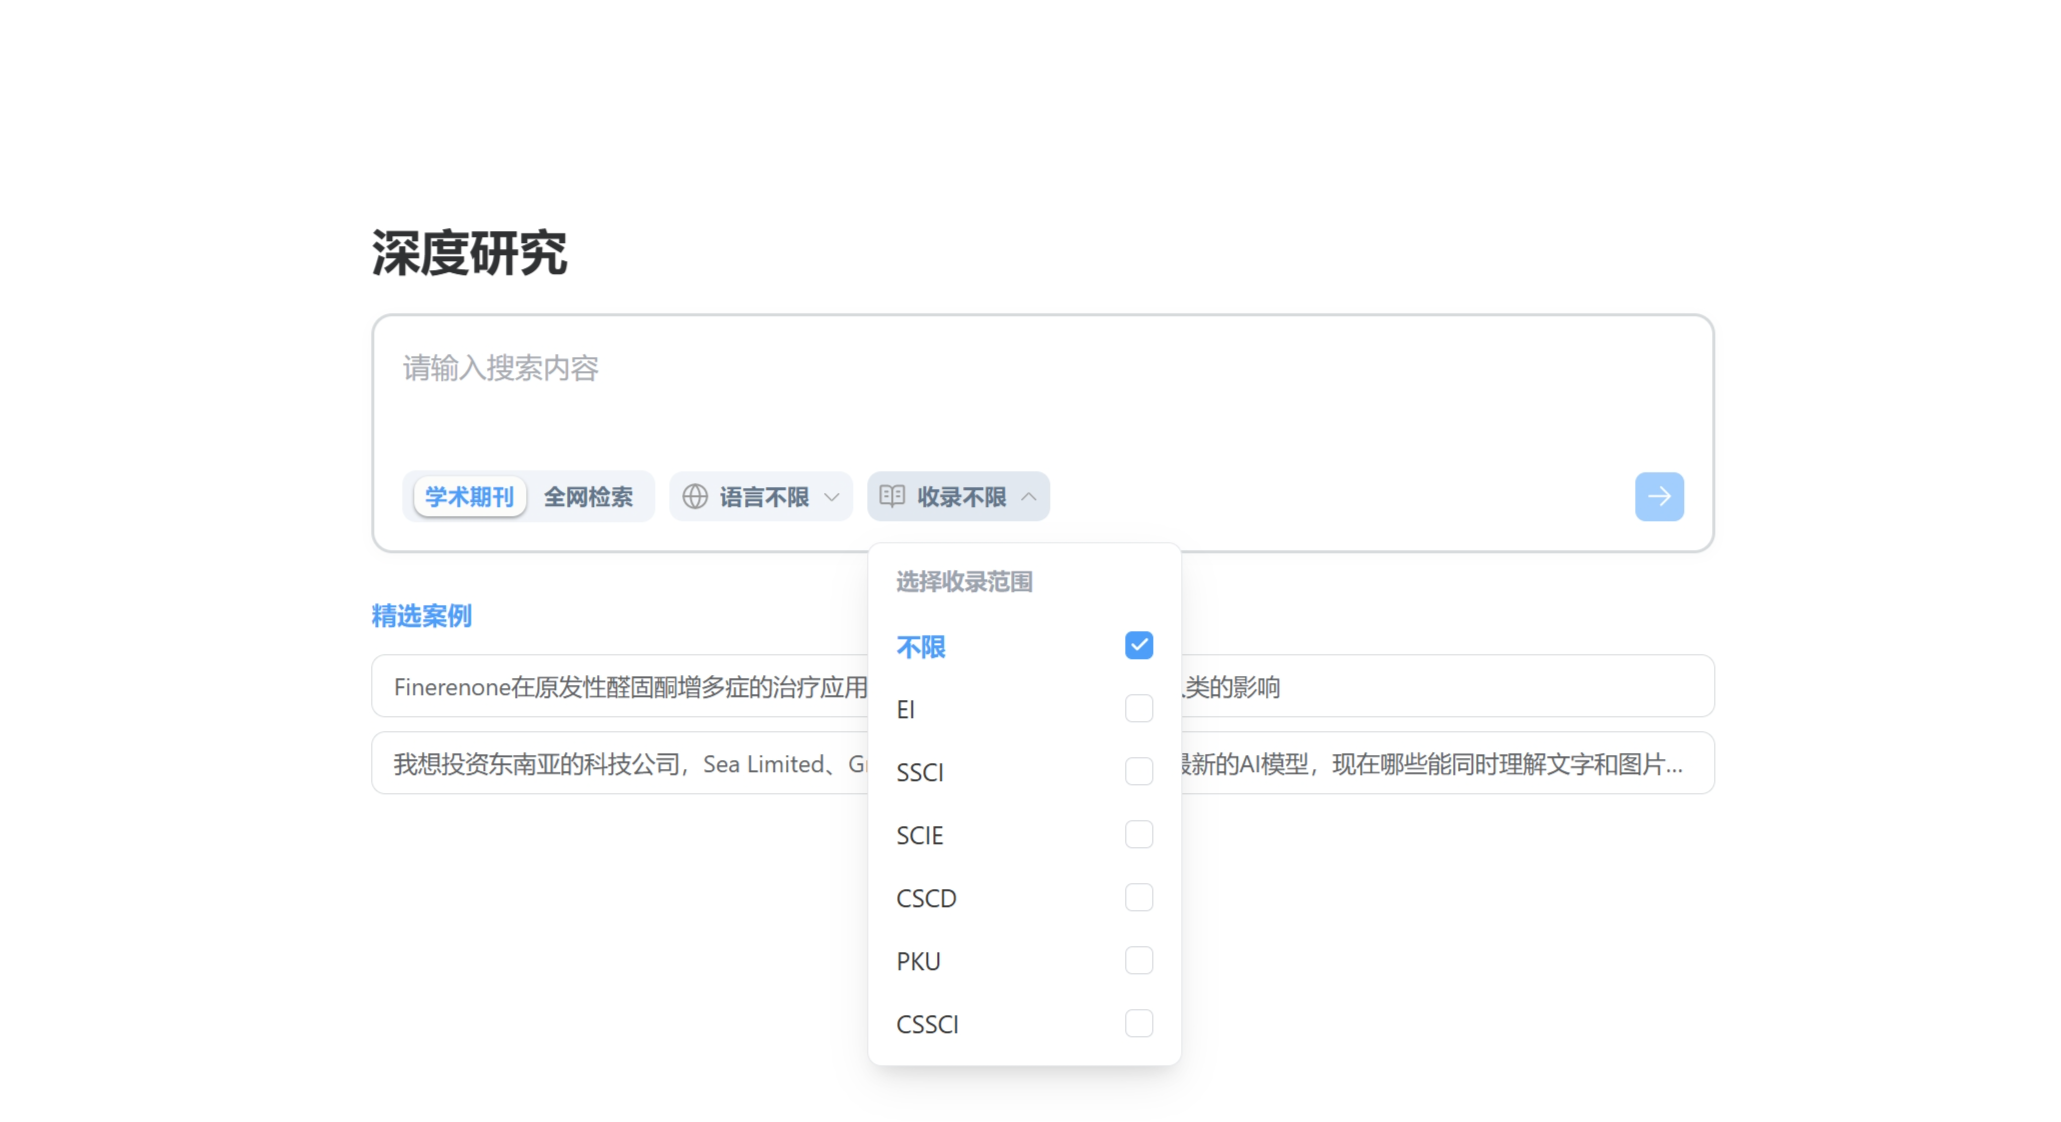This screenshot has height=1122, width=2061.
Task: Click the 深度研究 page title
Action: [469, 252]
